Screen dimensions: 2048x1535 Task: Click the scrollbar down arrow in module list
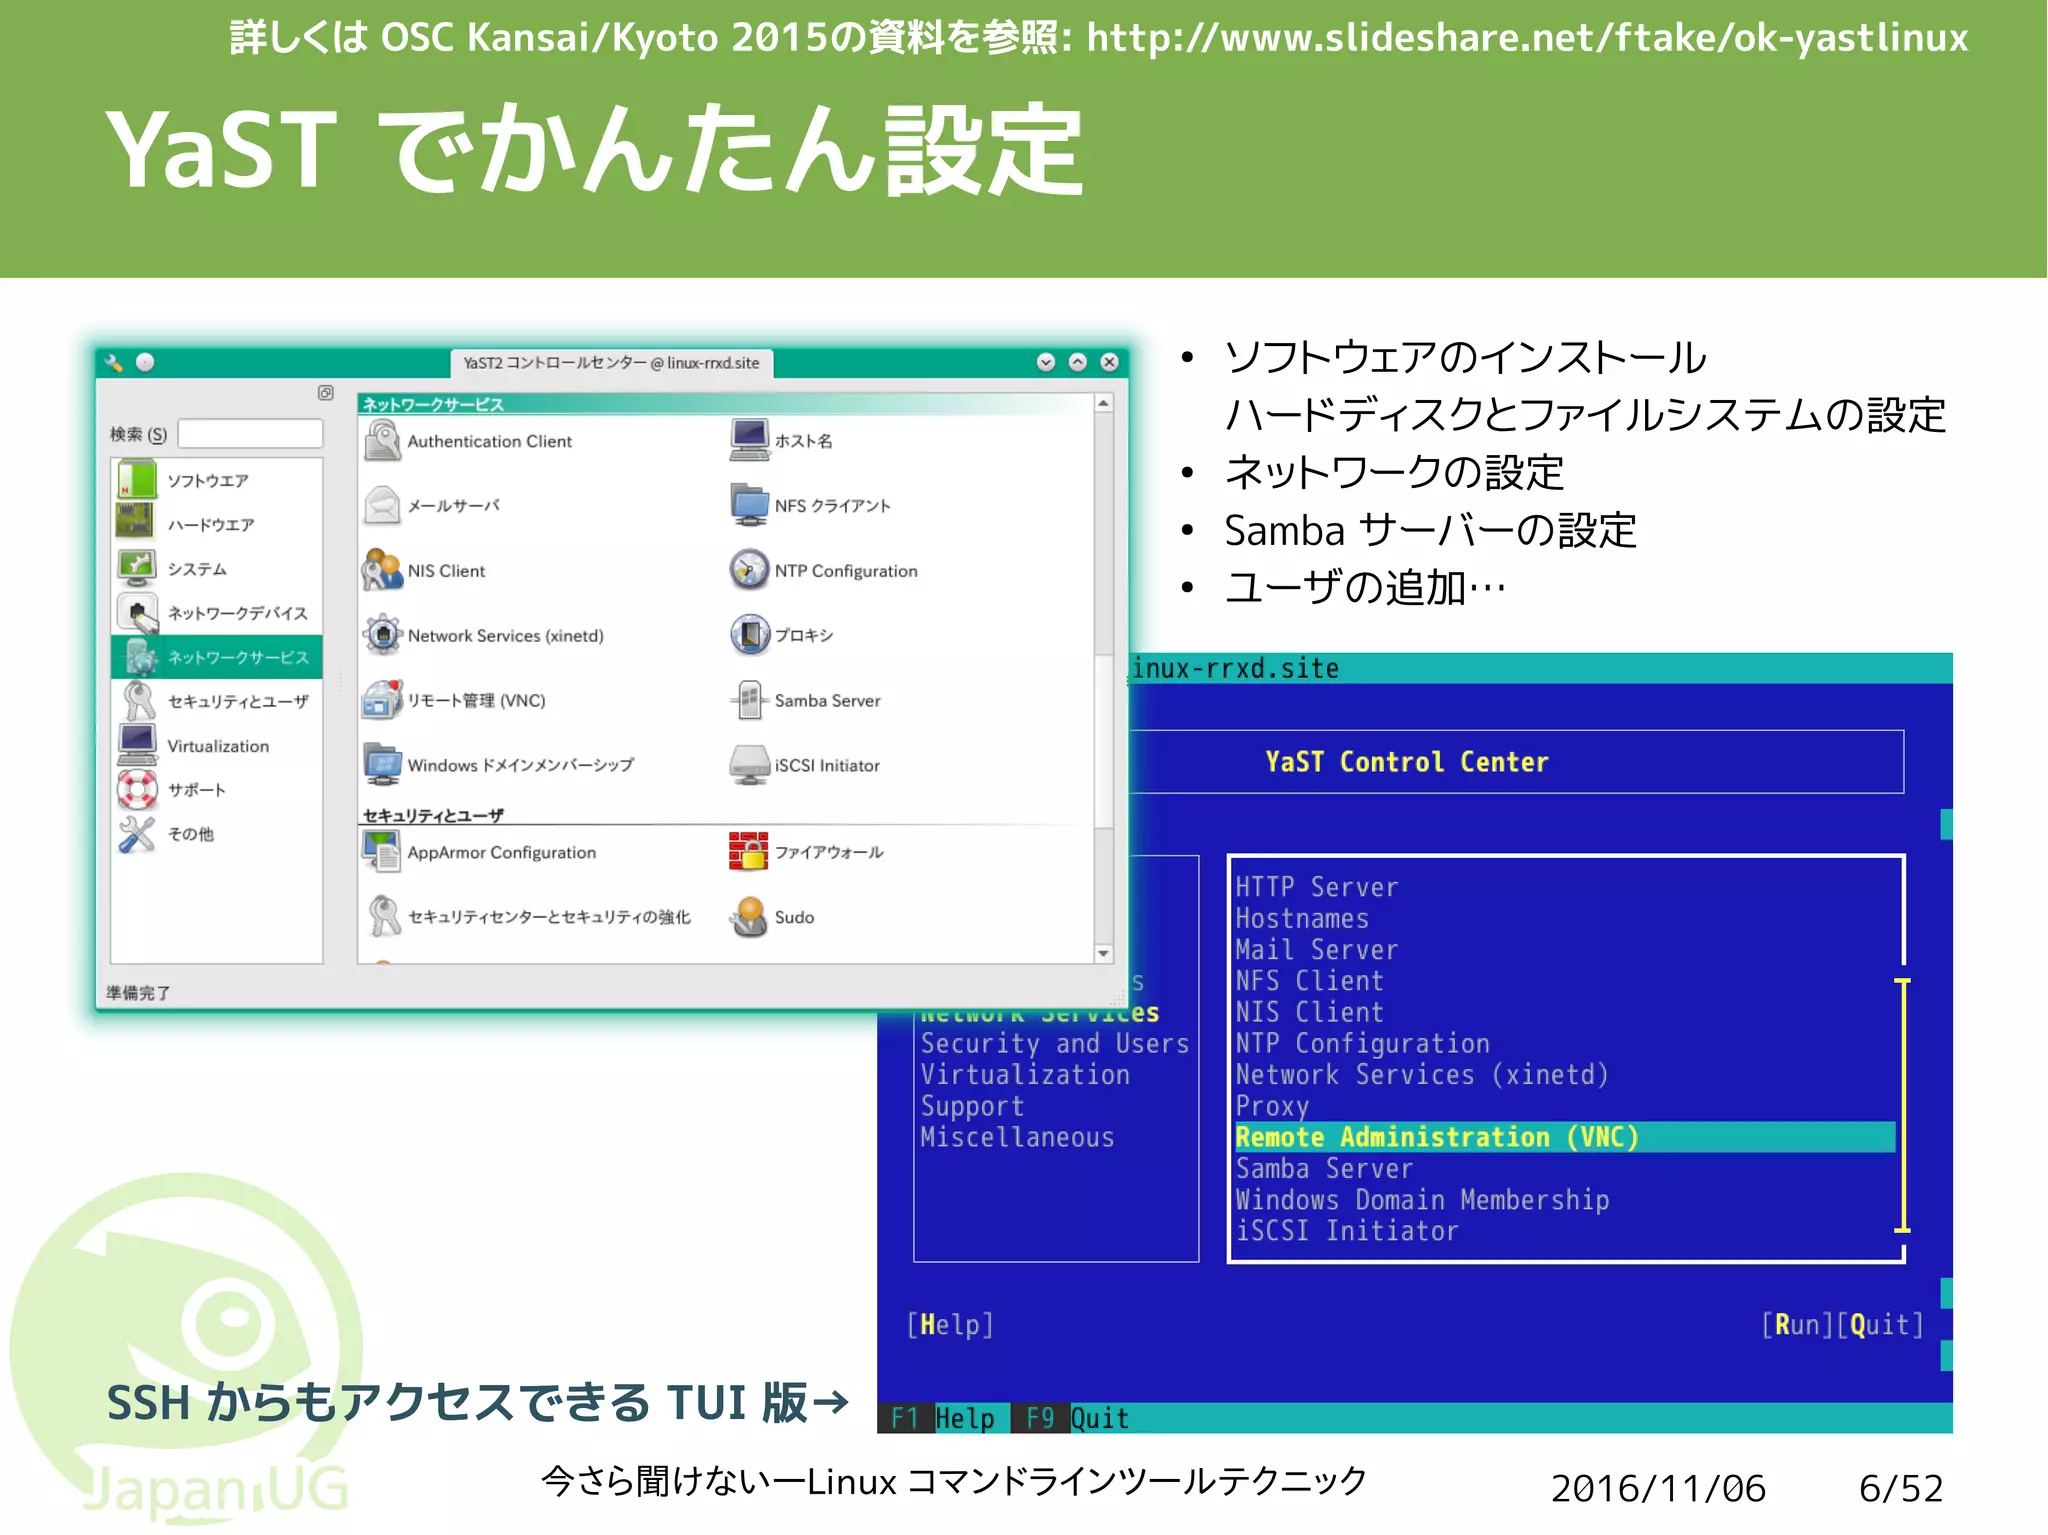coord(1103,953)
